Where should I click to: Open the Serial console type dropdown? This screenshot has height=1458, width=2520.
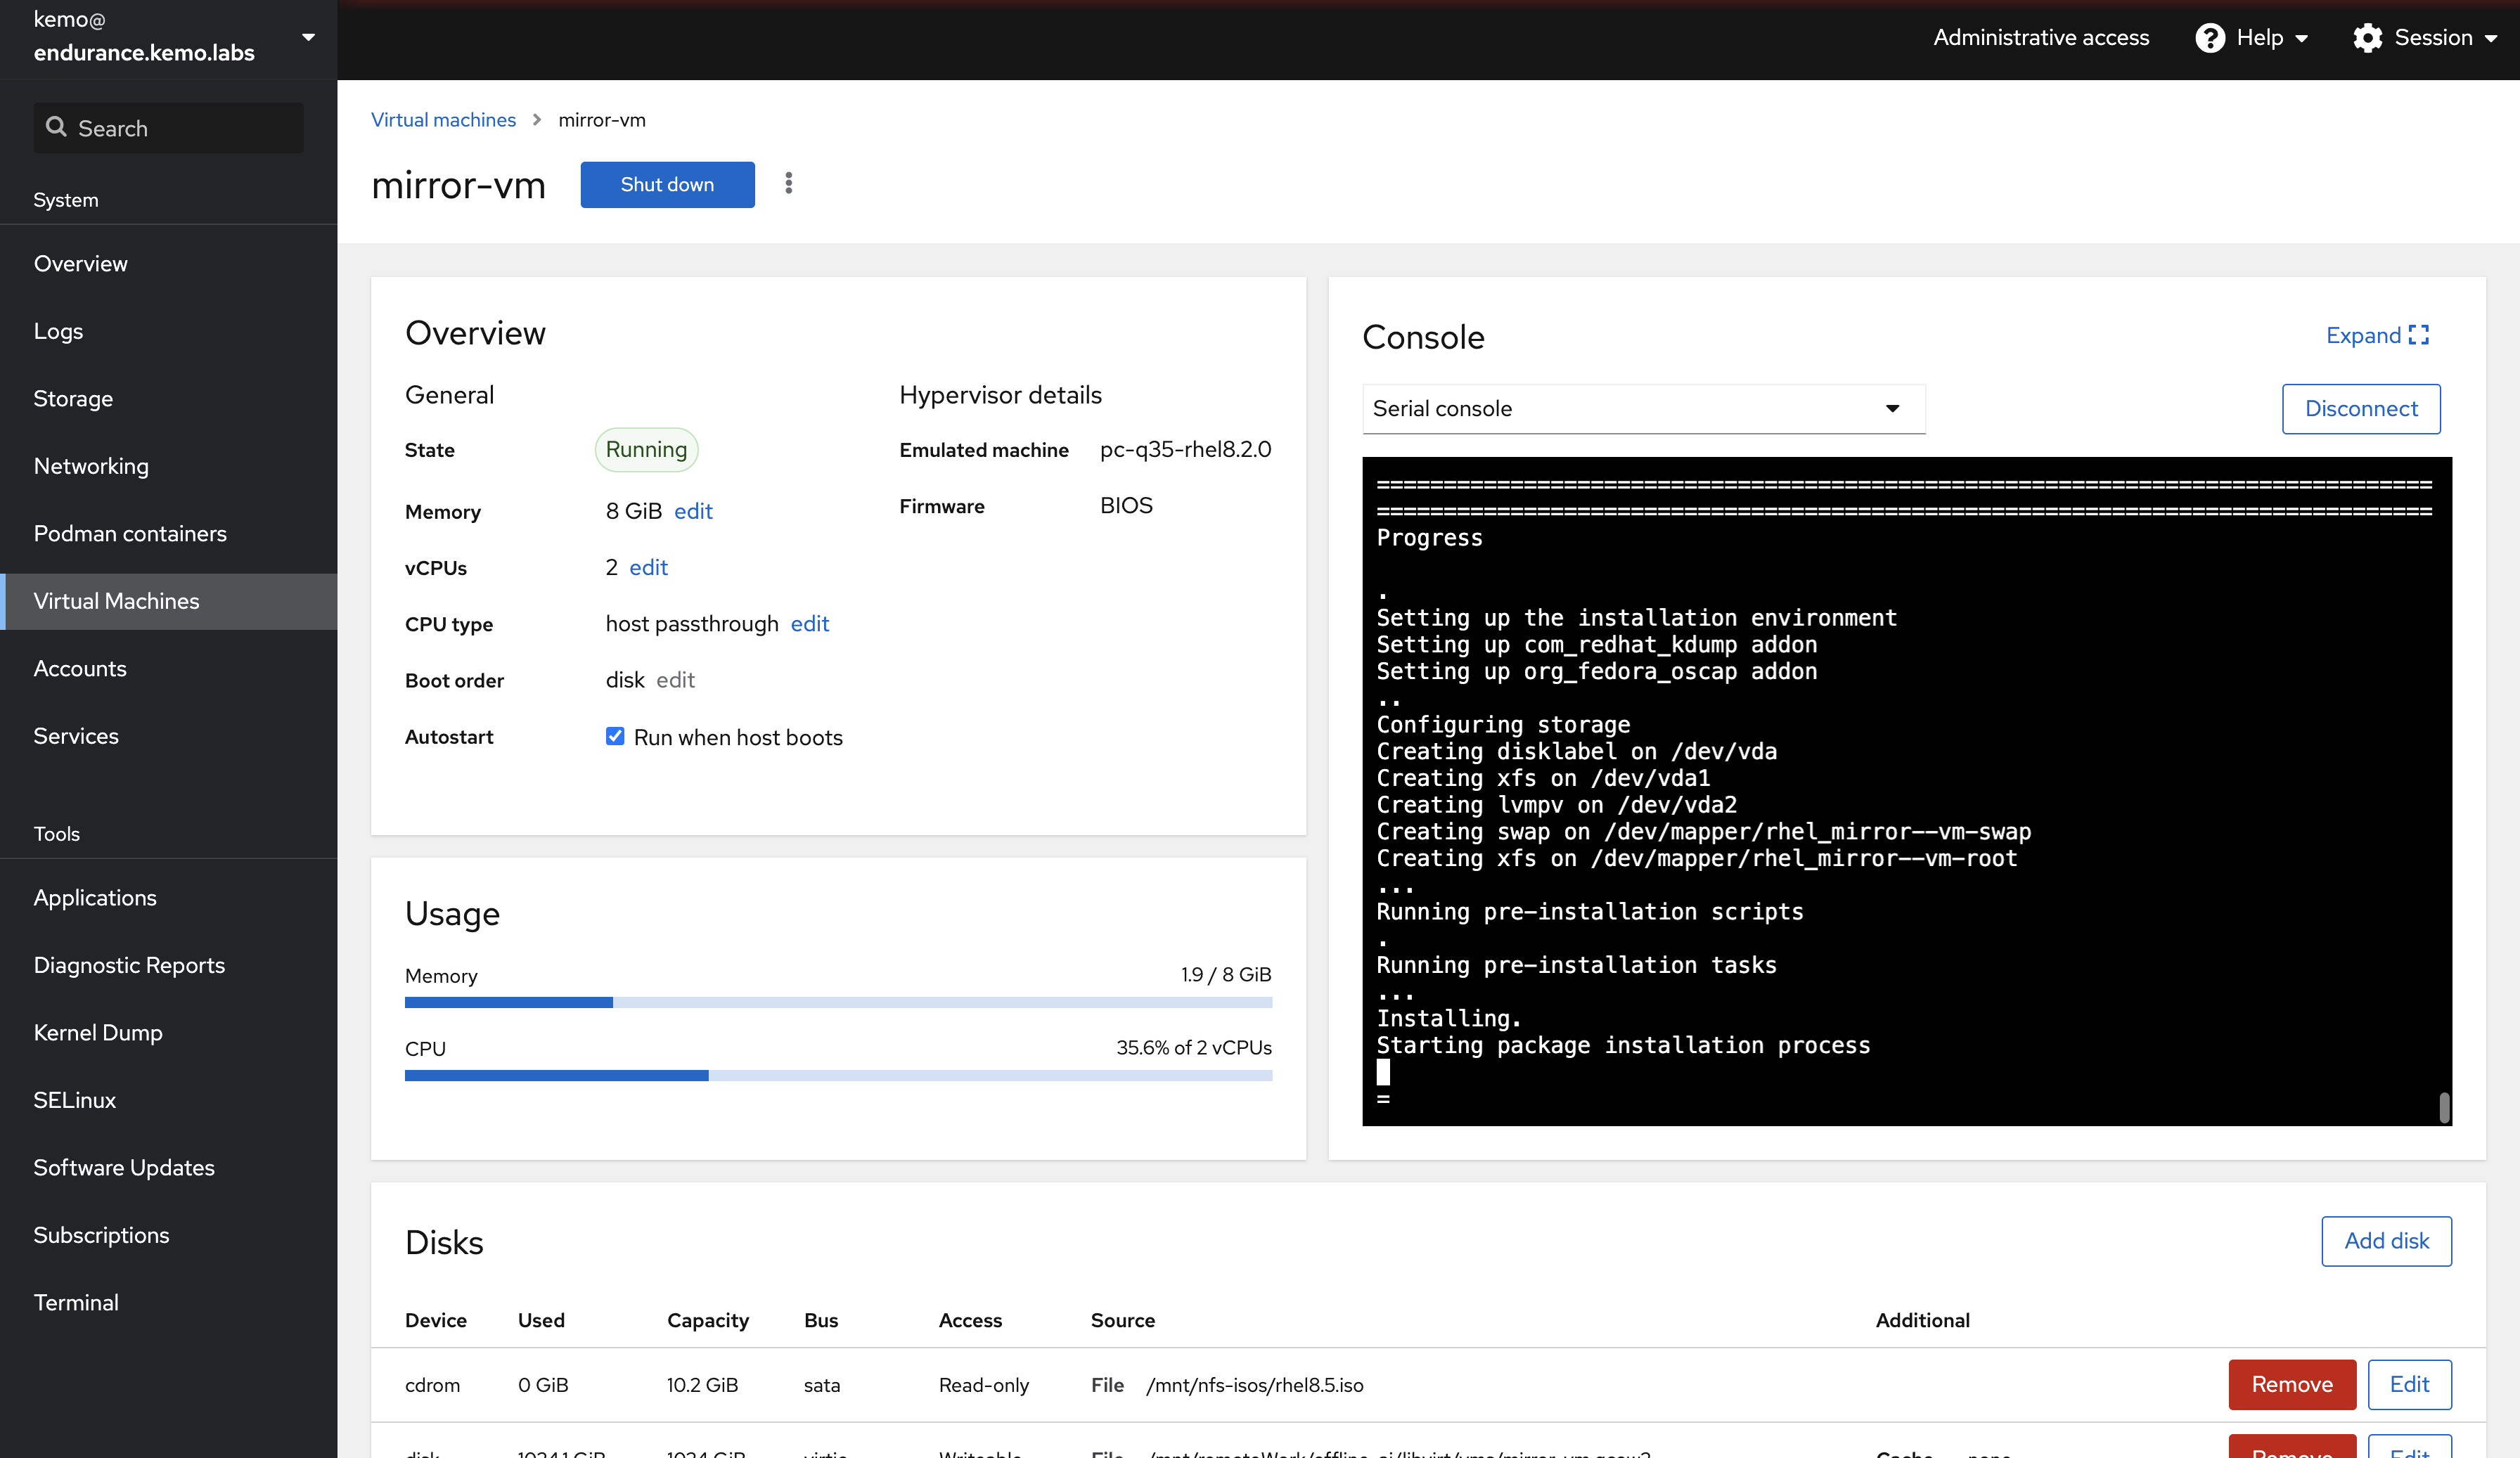pyautogui.click(x=1643, y=408)
